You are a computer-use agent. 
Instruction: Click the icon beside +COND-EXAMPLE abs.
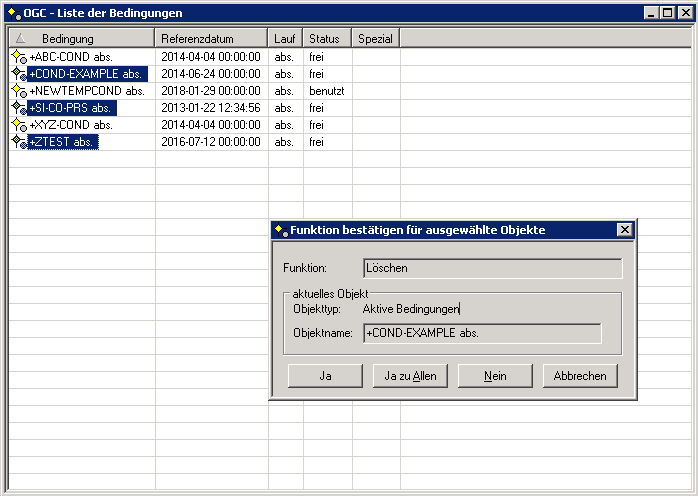coord(18,74)
